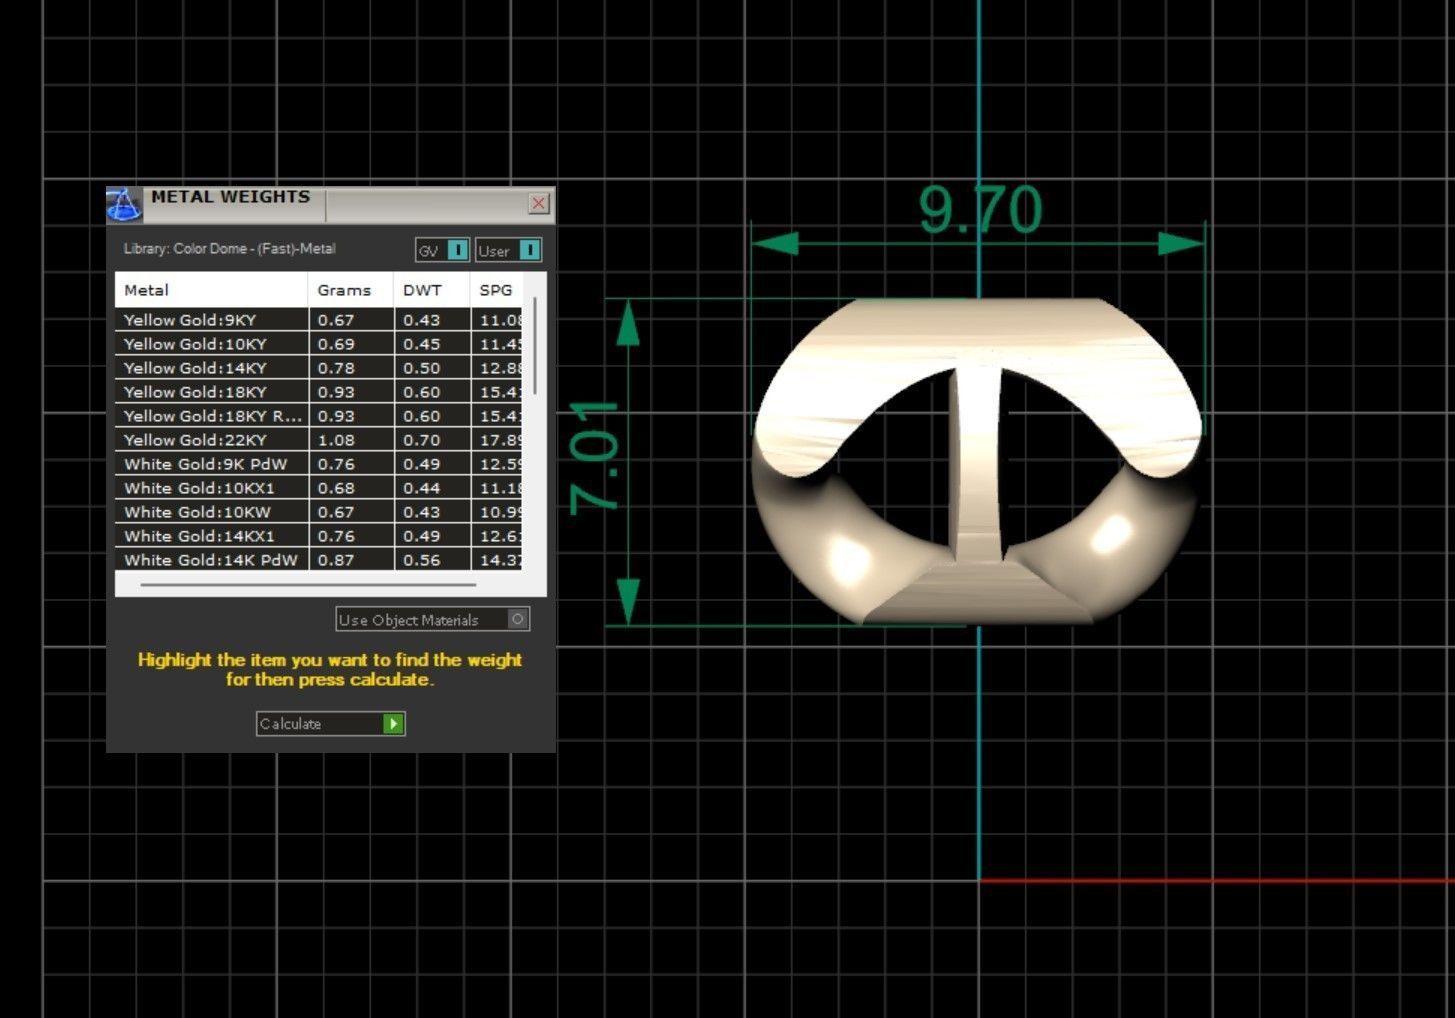Click the SPG column header

pyautogui.click(x=497, y=290)
